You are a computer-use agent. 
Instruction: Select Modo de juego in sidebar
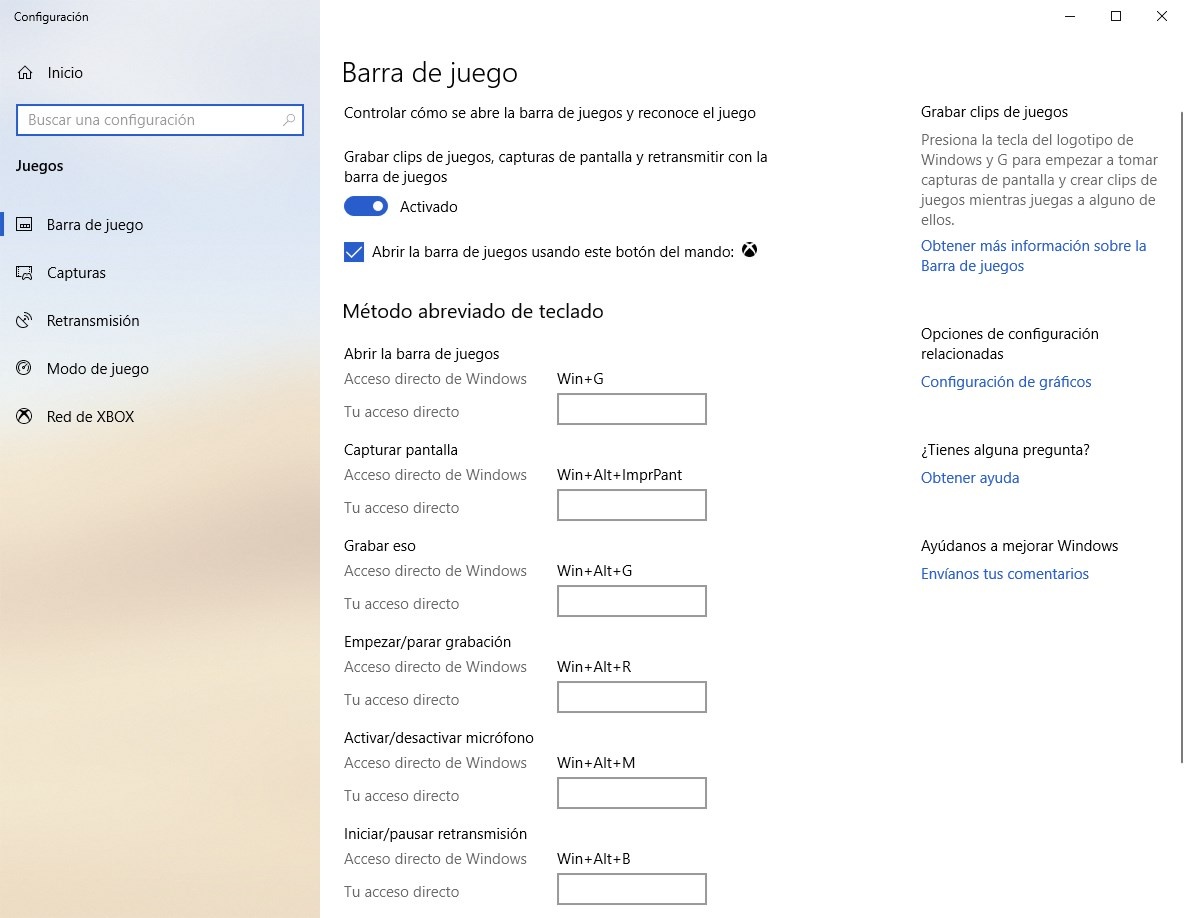[160, 369]
